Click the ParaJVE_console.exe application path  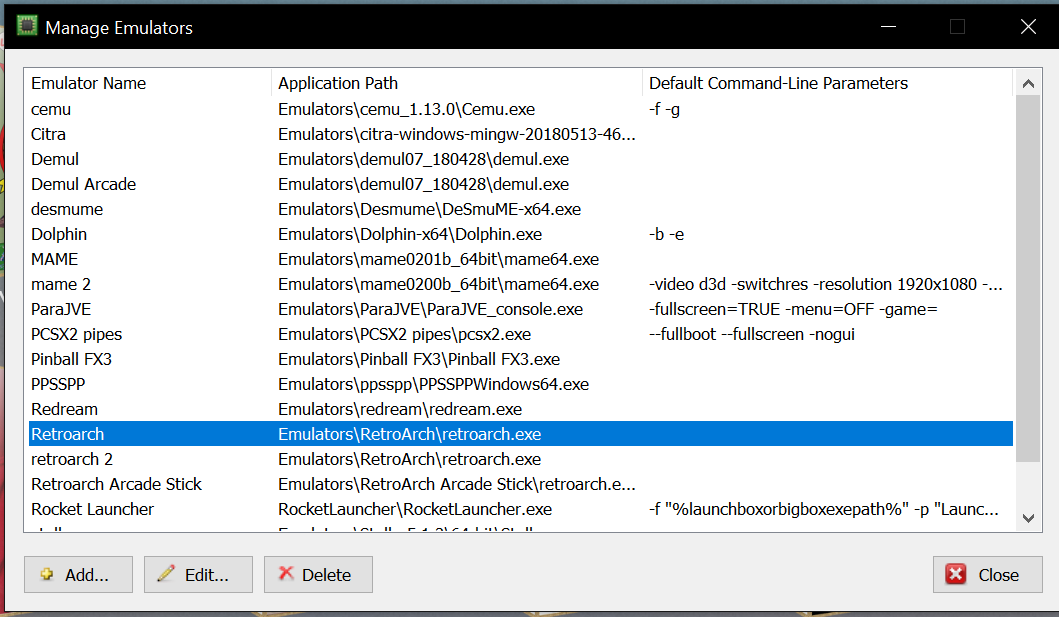430,309
